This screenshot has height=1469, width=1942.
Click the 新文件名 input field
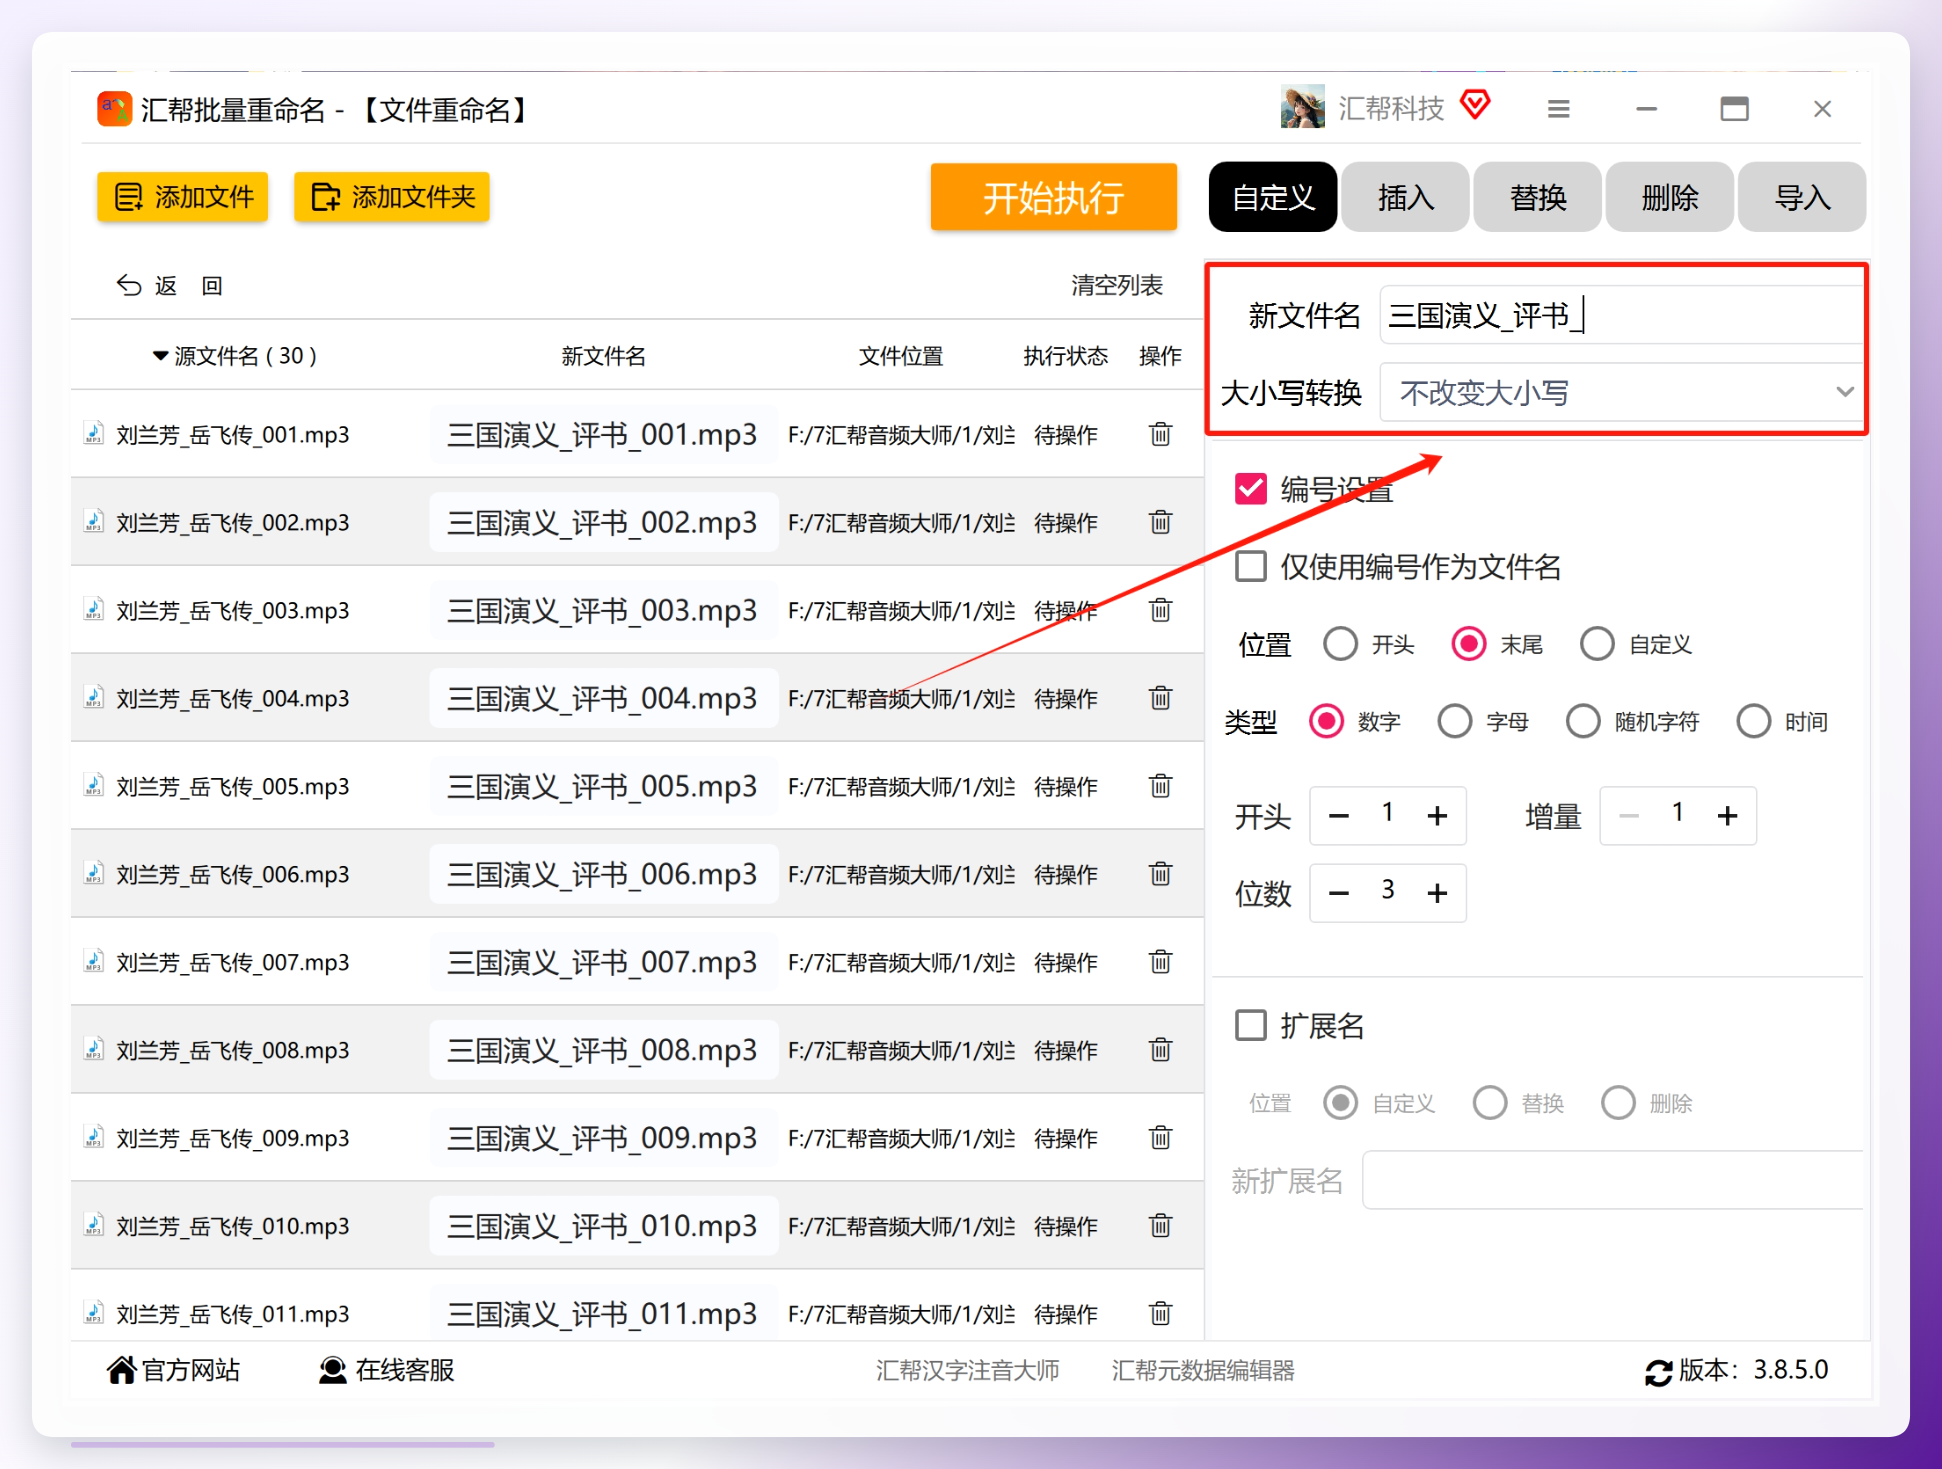pos(1621,316)
